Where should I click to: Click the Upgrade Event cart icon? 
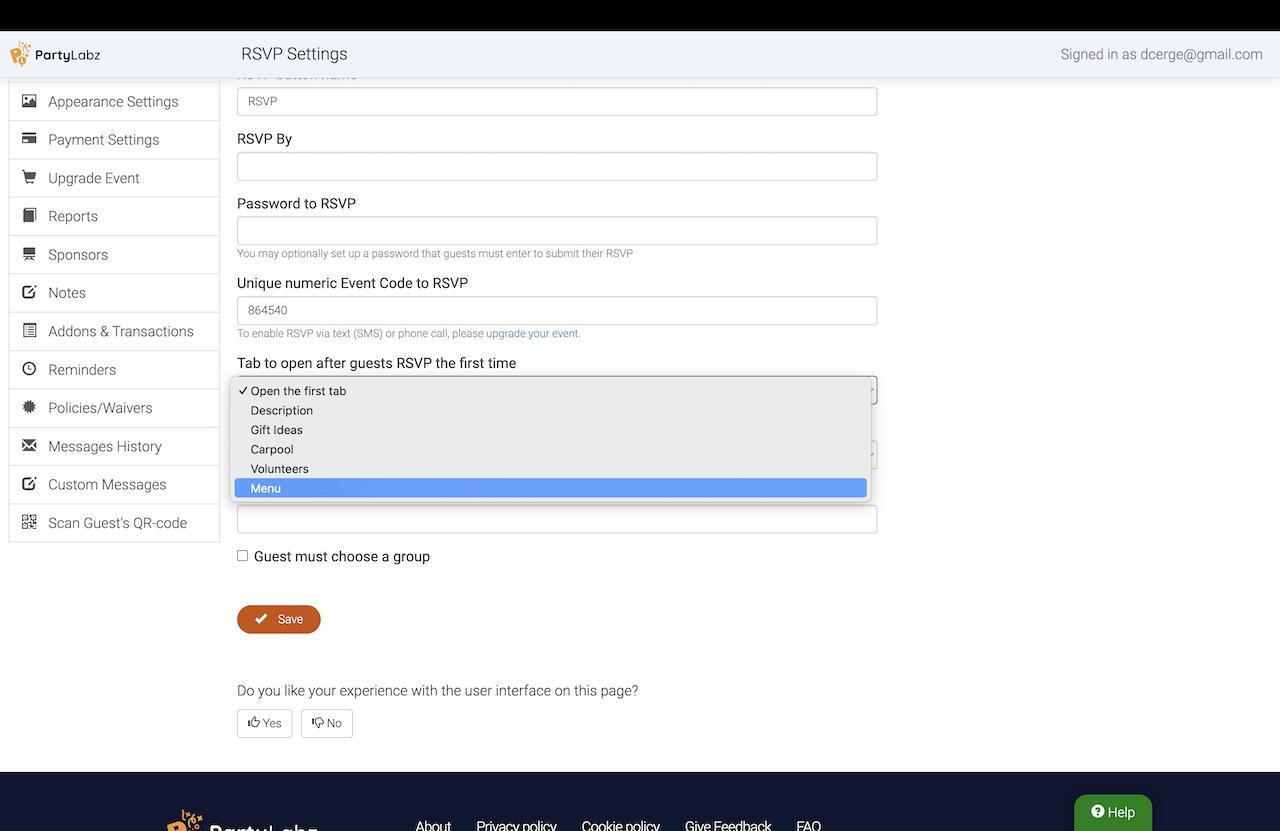click(29, 178)
